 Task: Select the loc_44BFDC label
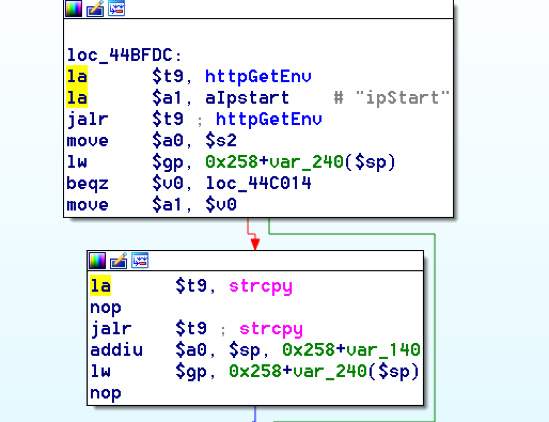coord(125,55)
